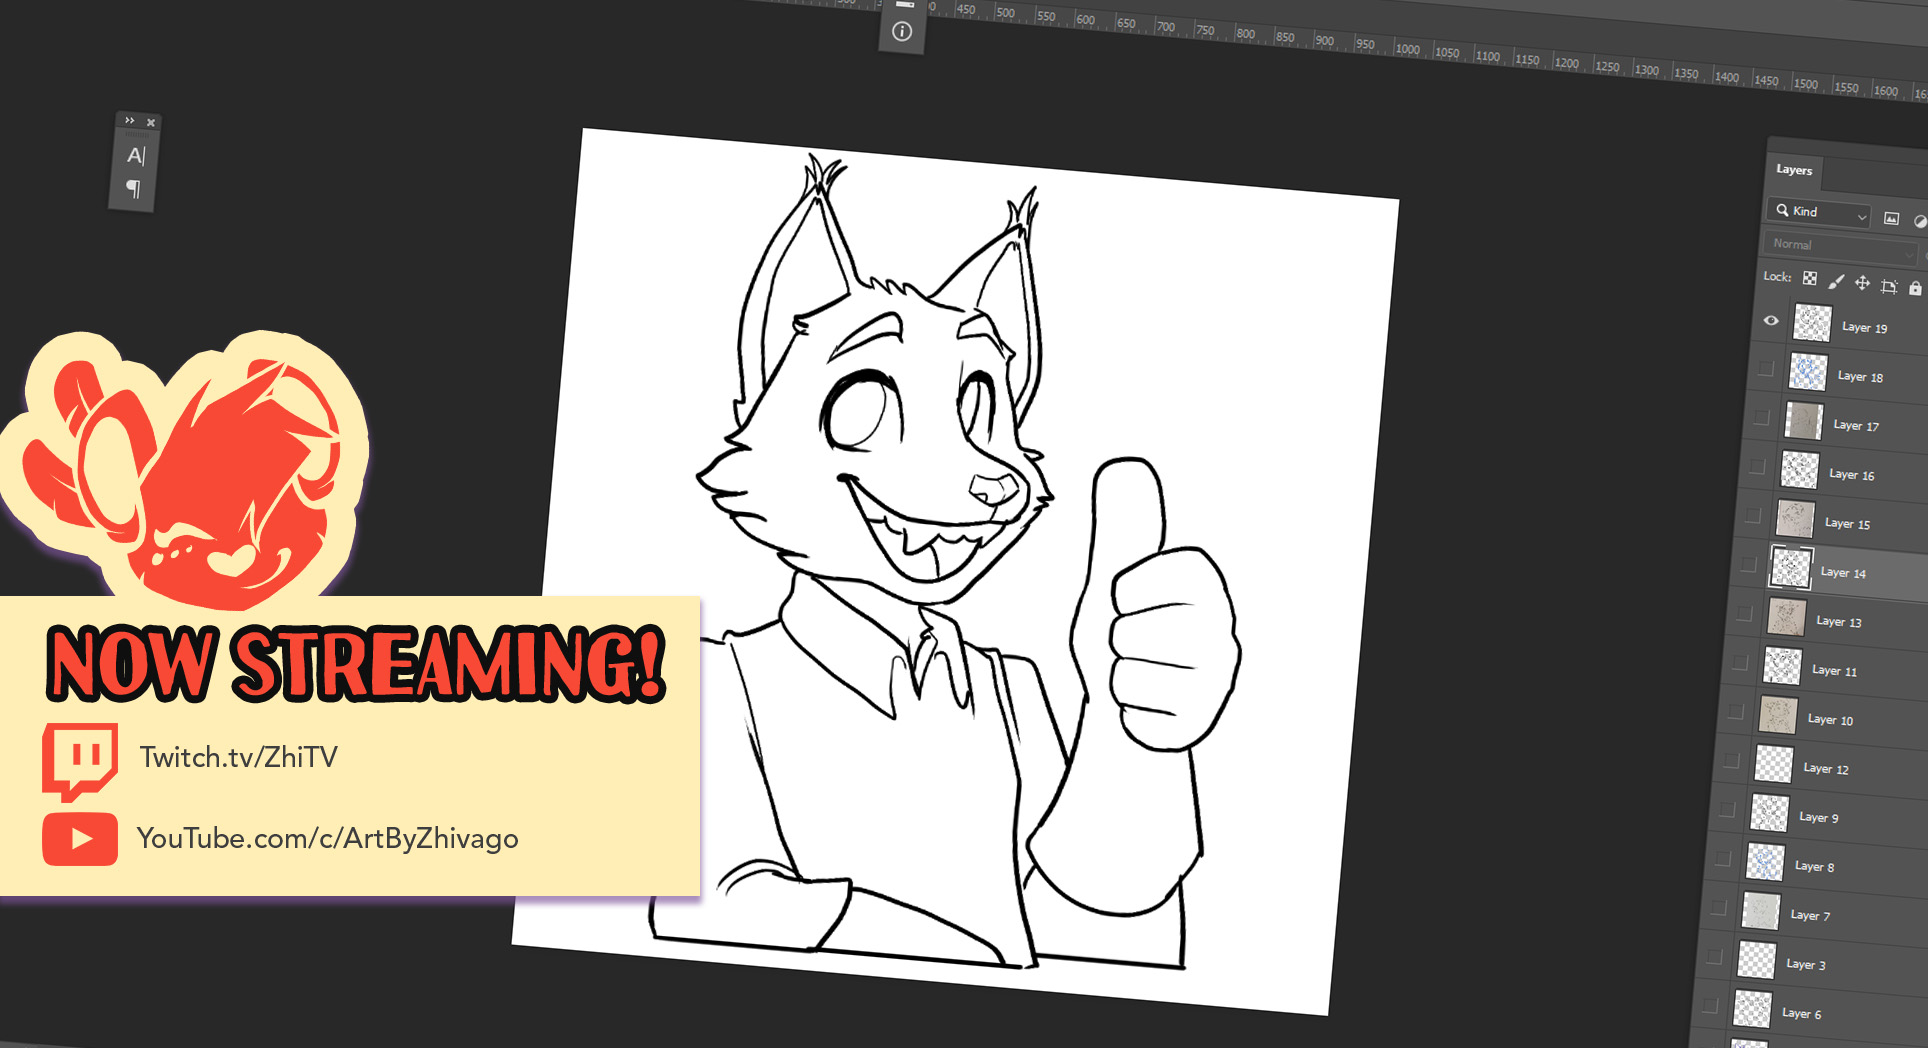
Task: Show Layer 17 visibility
Action: coord(1762,418)
